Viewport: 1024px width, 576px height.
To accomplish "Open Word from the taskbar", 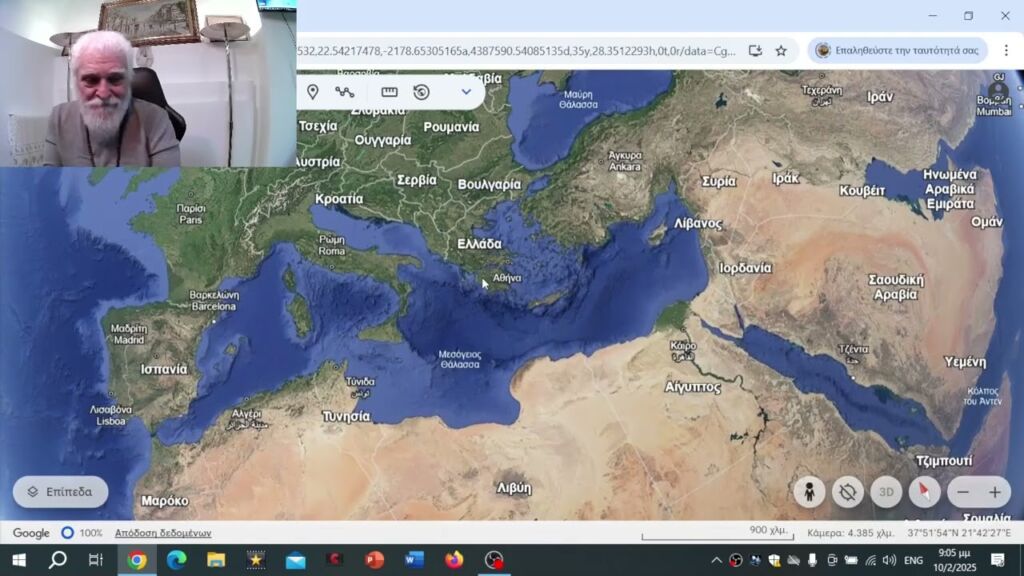I will click(414, 560).
